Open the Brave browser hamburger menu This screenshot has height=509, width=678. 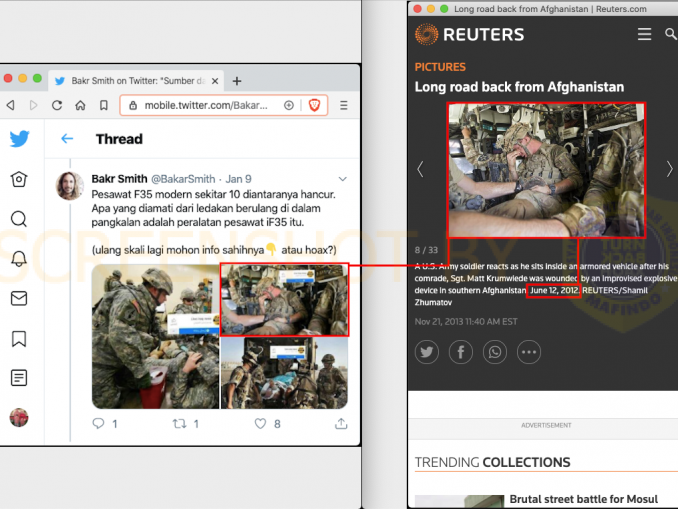coord(344,105)
